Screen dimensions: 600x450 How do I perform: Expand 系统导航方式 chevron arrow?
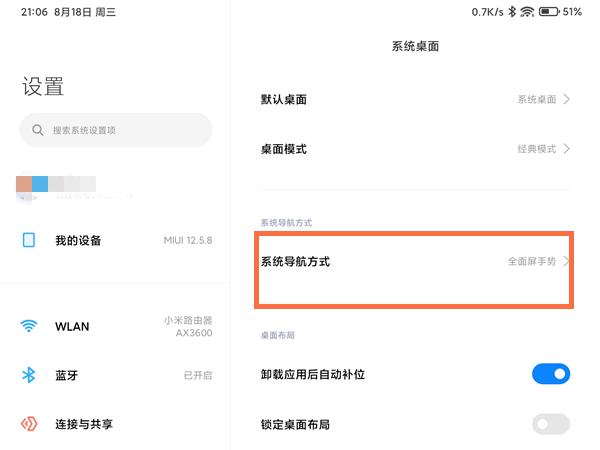pyautogui.click(x=567, y=261)
